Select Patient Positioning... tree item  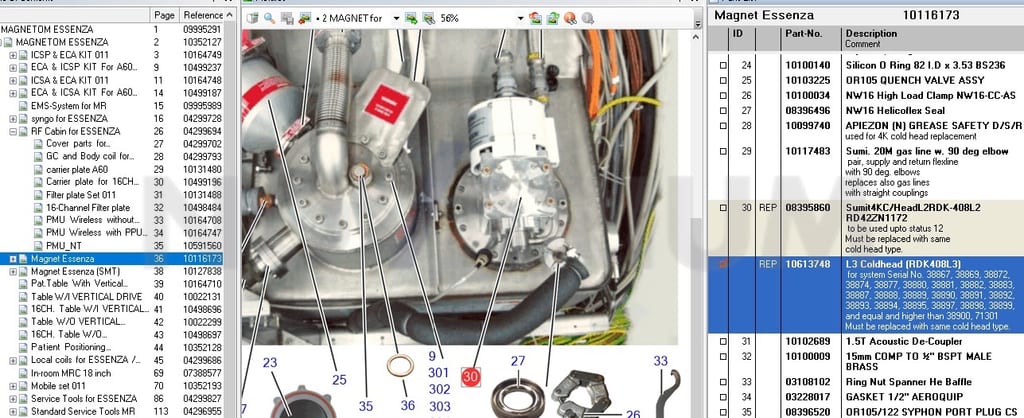click(71, 348)
